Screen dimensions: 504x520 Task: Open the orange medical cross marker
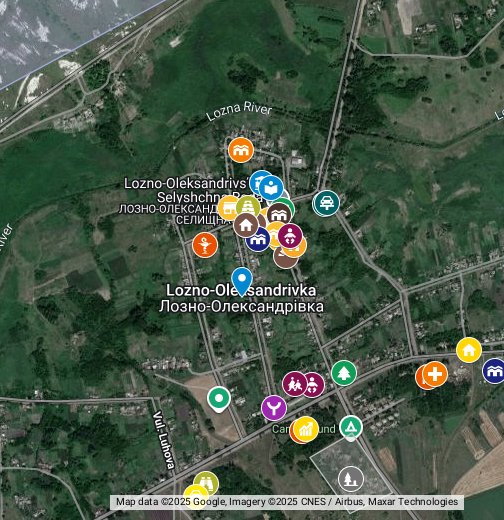435,374
